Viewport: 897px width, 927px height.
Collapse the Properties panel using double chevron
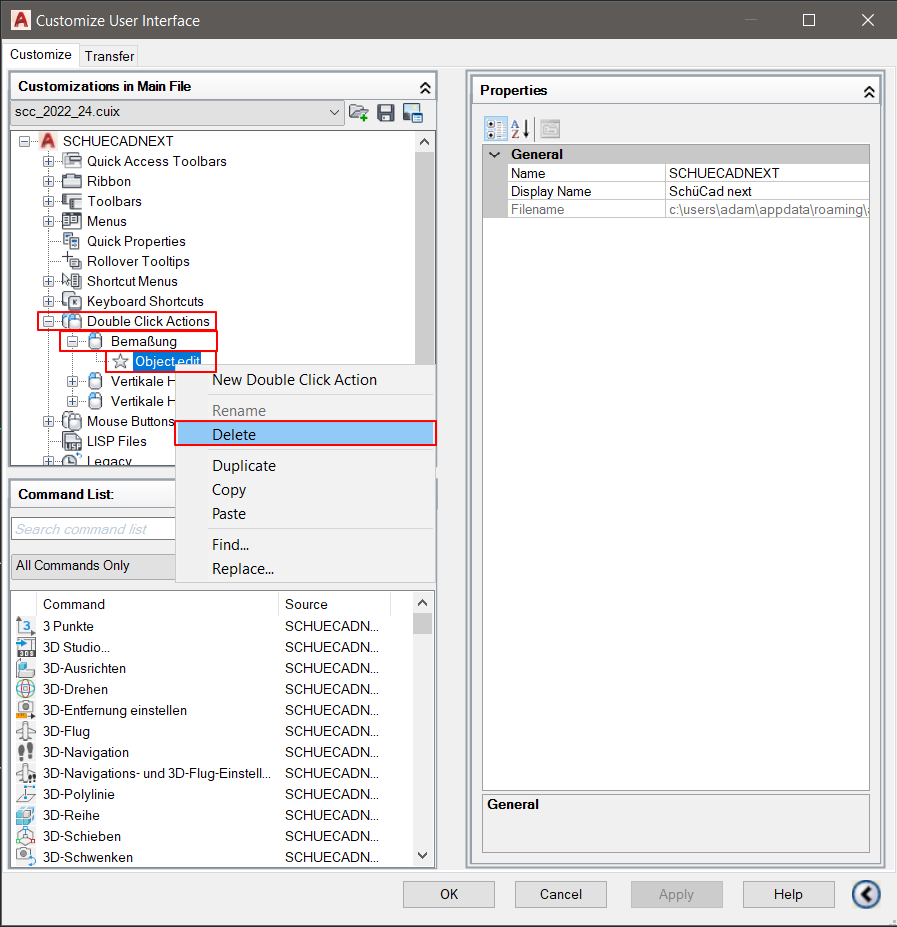[x=868, y=91]
